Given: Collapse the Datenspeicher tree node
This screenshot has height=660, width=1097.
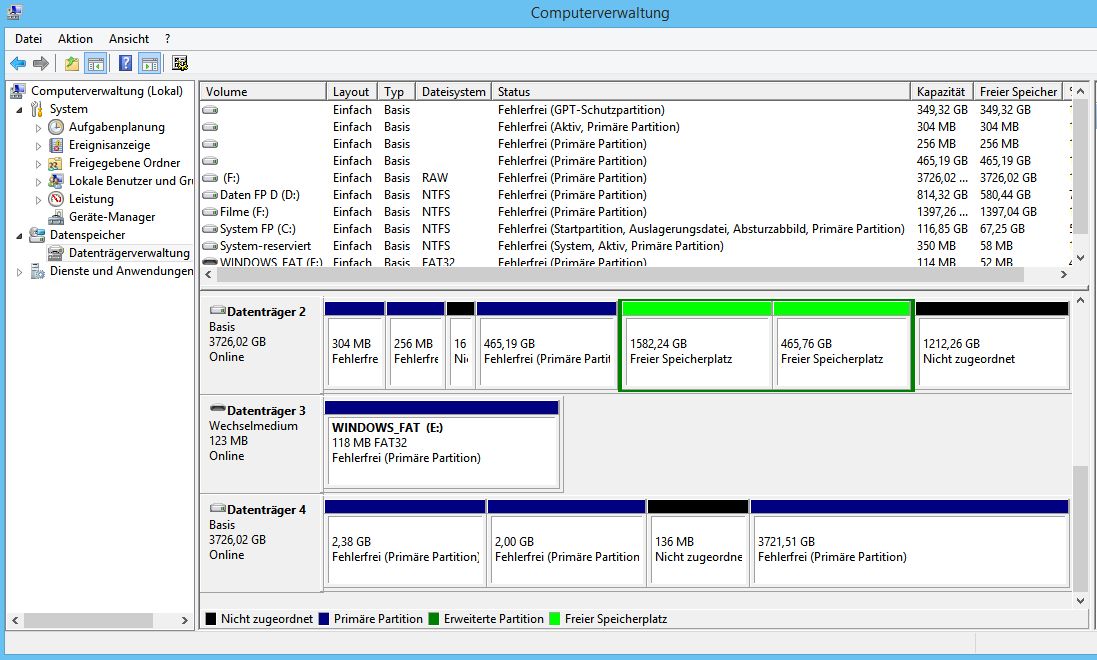Looking at the screenshot, I should coord(20,236).
